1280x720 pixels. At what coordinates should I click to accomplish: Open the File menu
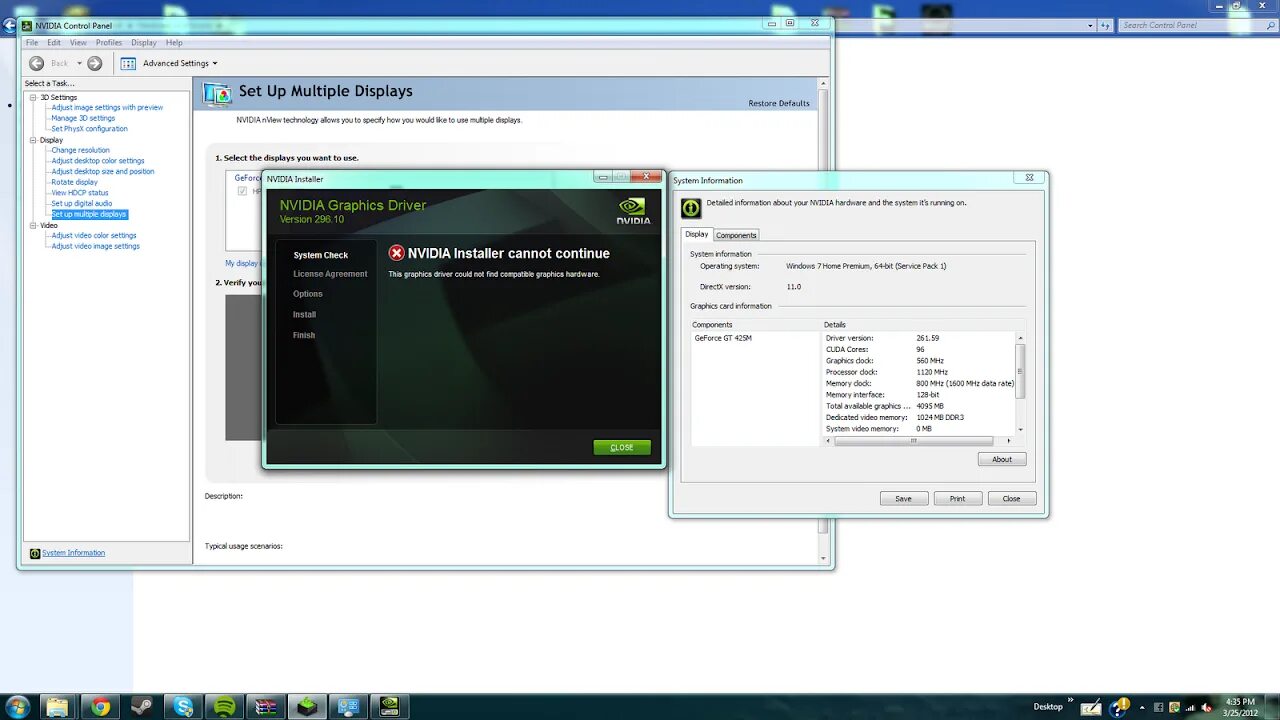[32, 43]
